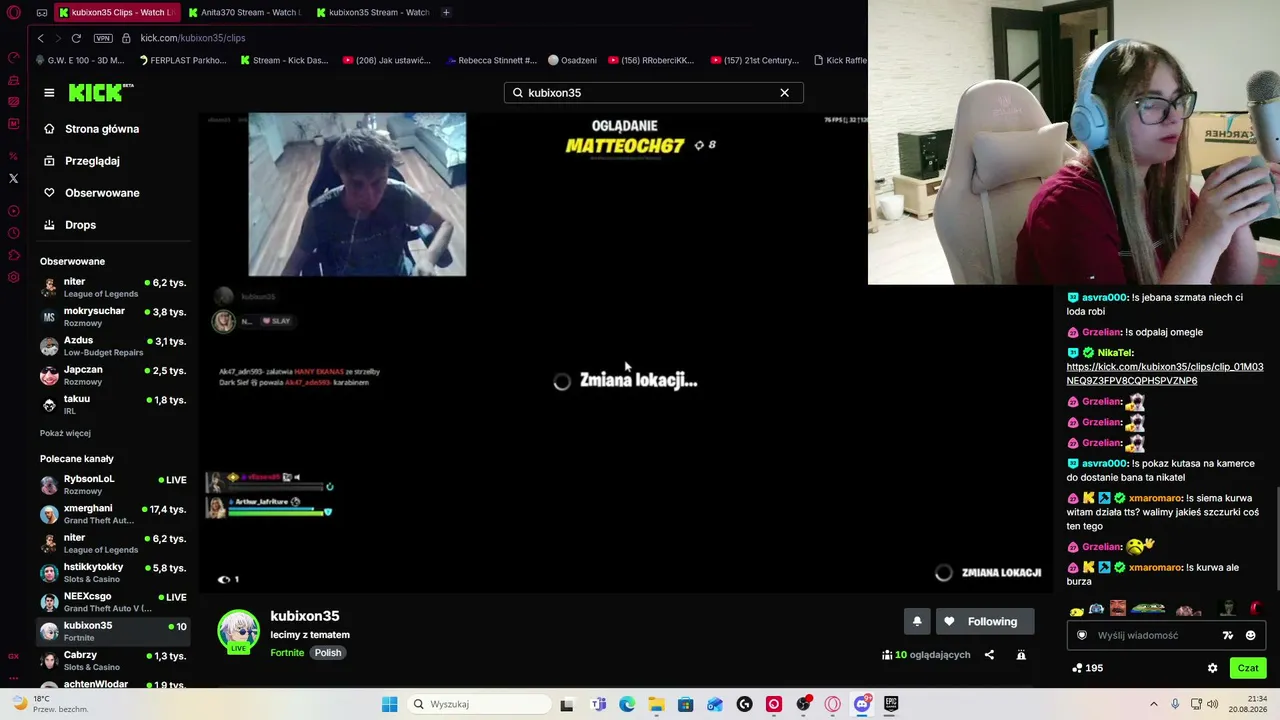Open Kick Raffle bookmark
1280x720 pixels.
pyautogui.click(x=840, y=60)
